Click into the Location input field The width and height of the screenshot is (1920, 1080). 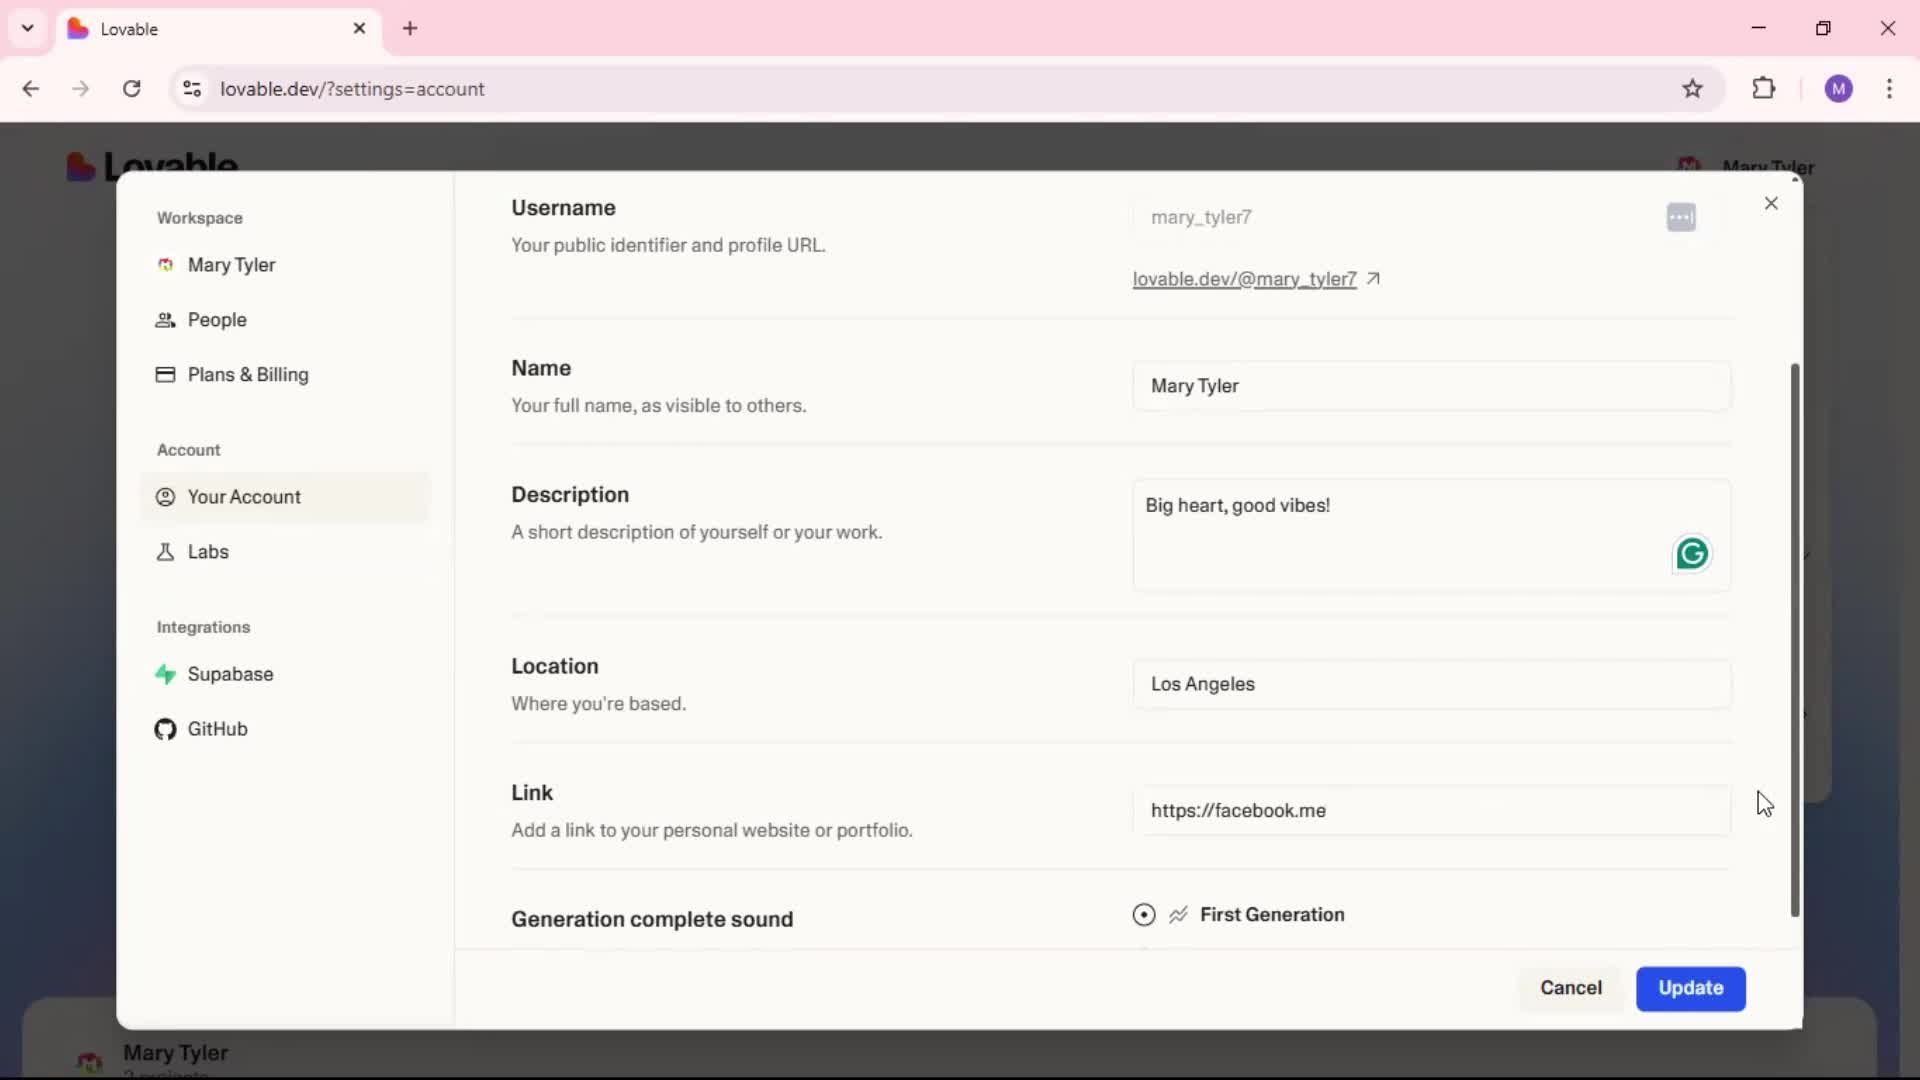pyautogui.click(x=1430, y=684)
